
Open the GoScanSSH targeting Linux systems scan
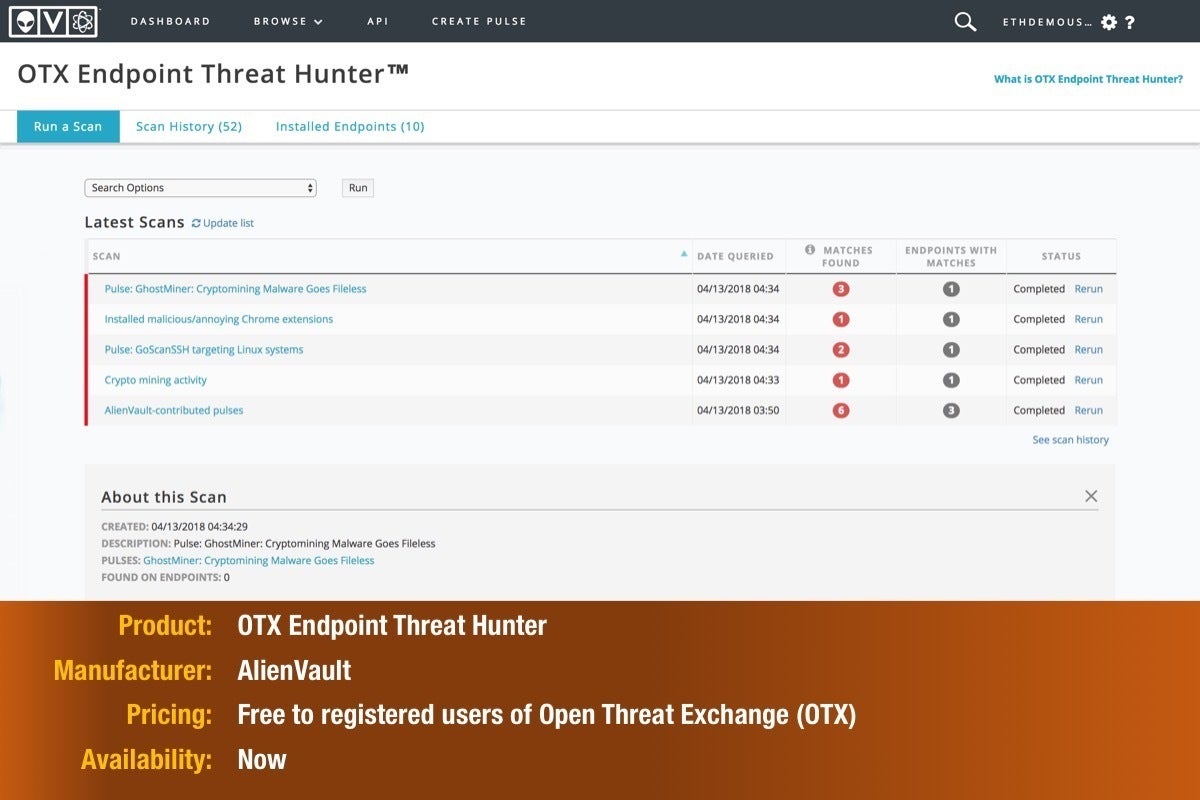pyautogui.click(x=204, y=350)
